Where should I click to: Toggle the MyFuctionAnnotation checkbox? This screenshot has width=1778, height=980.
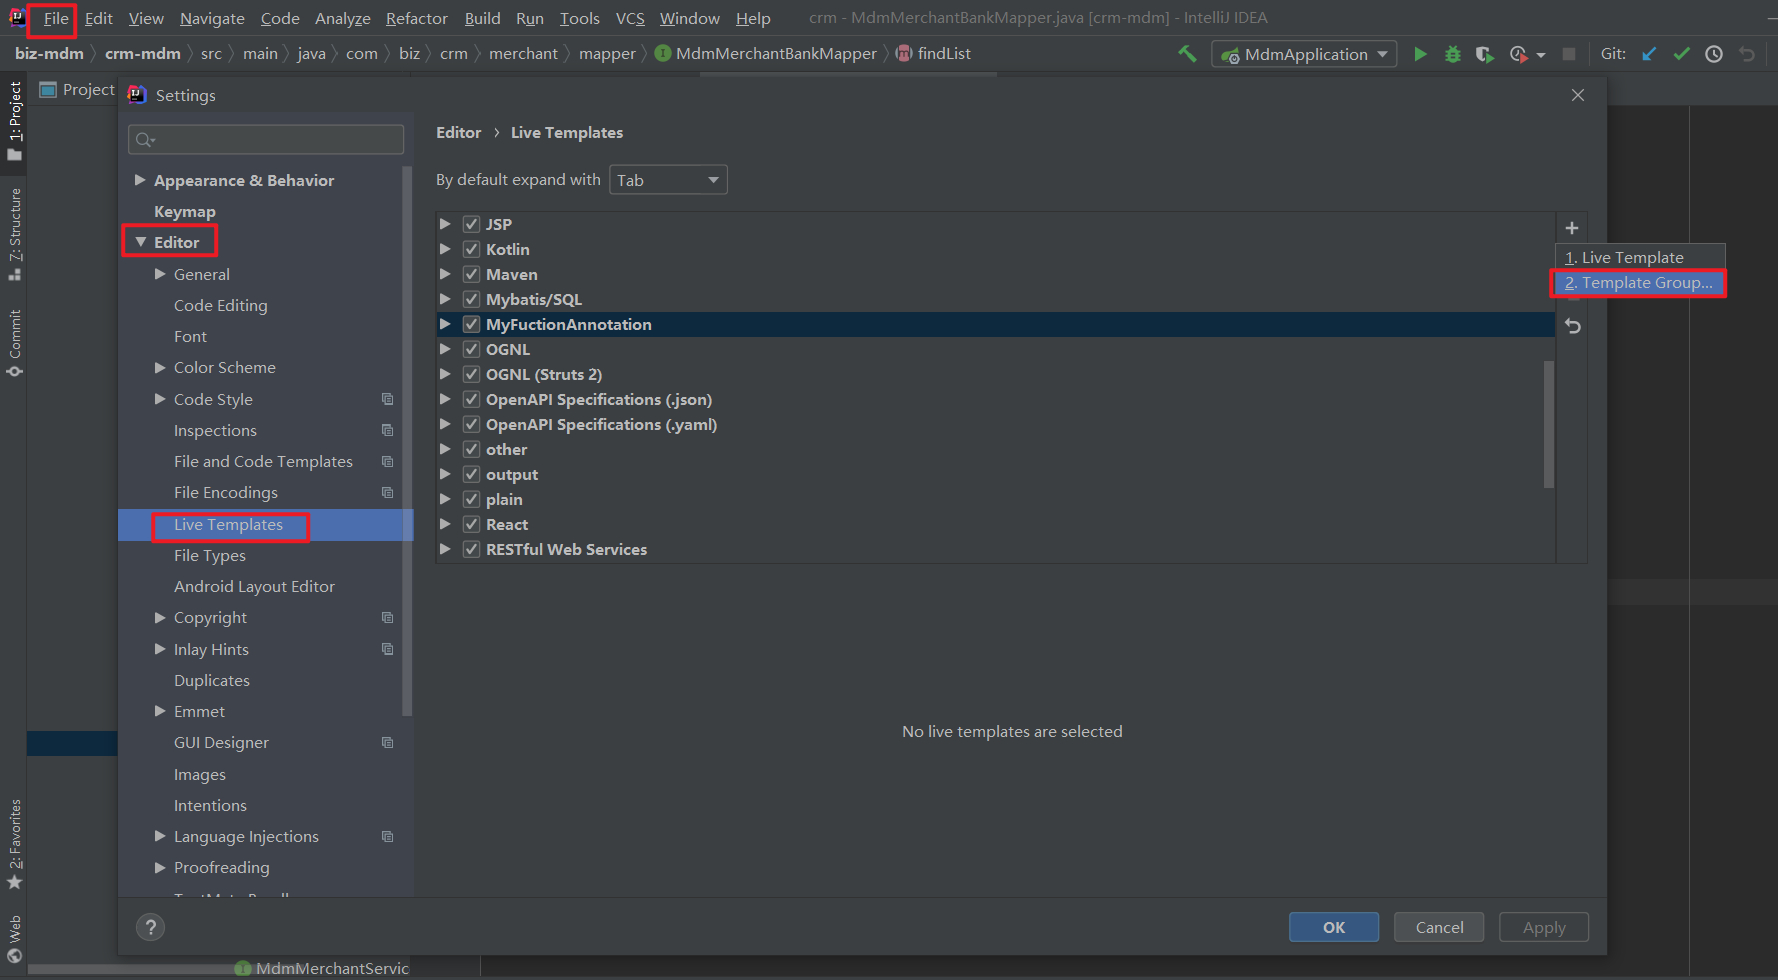471,324
